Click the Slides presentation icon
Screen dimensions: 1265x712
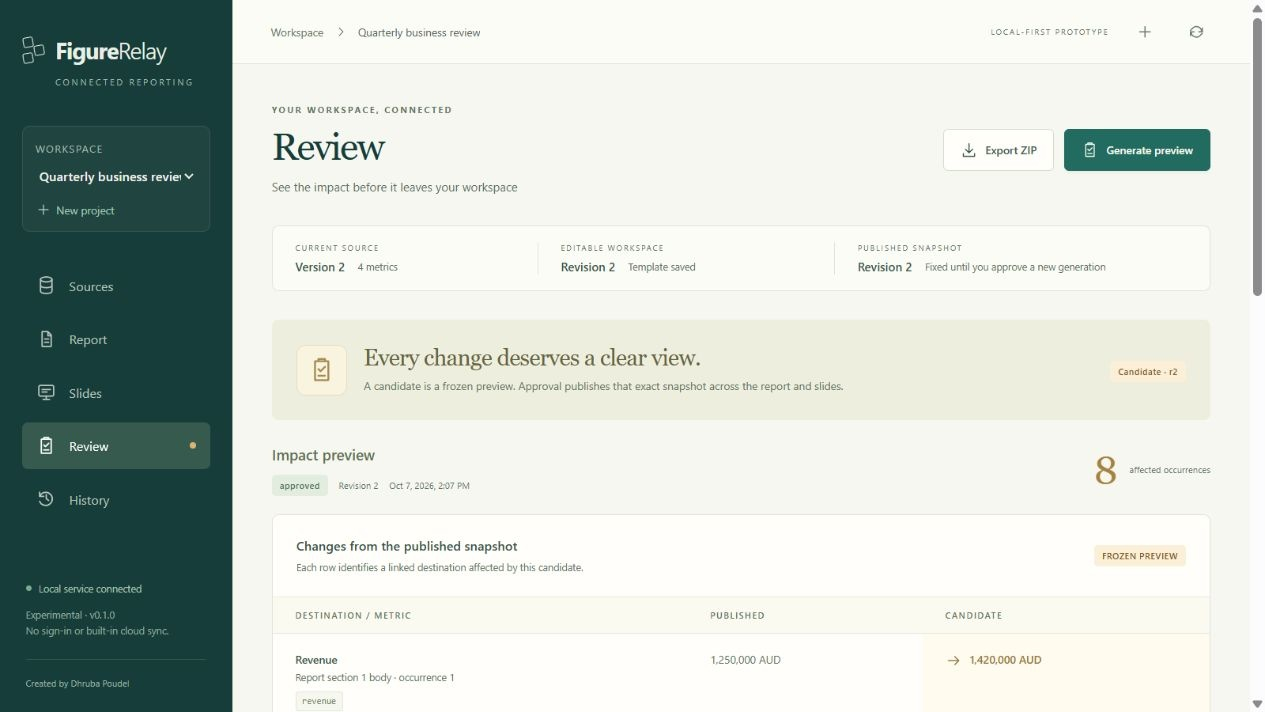[x=46, y=392]
